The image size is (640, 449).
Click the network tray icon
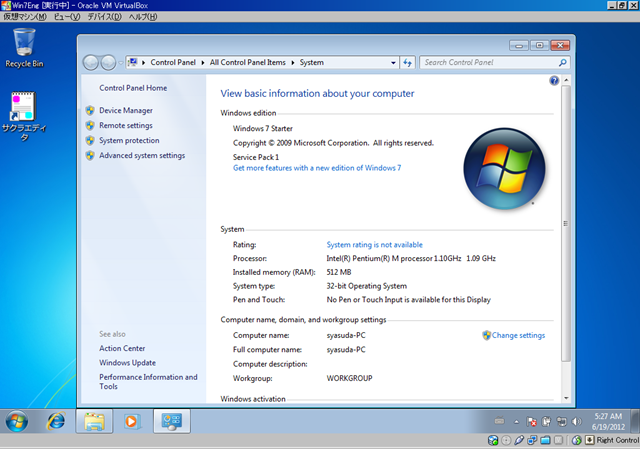coord(561,422)
